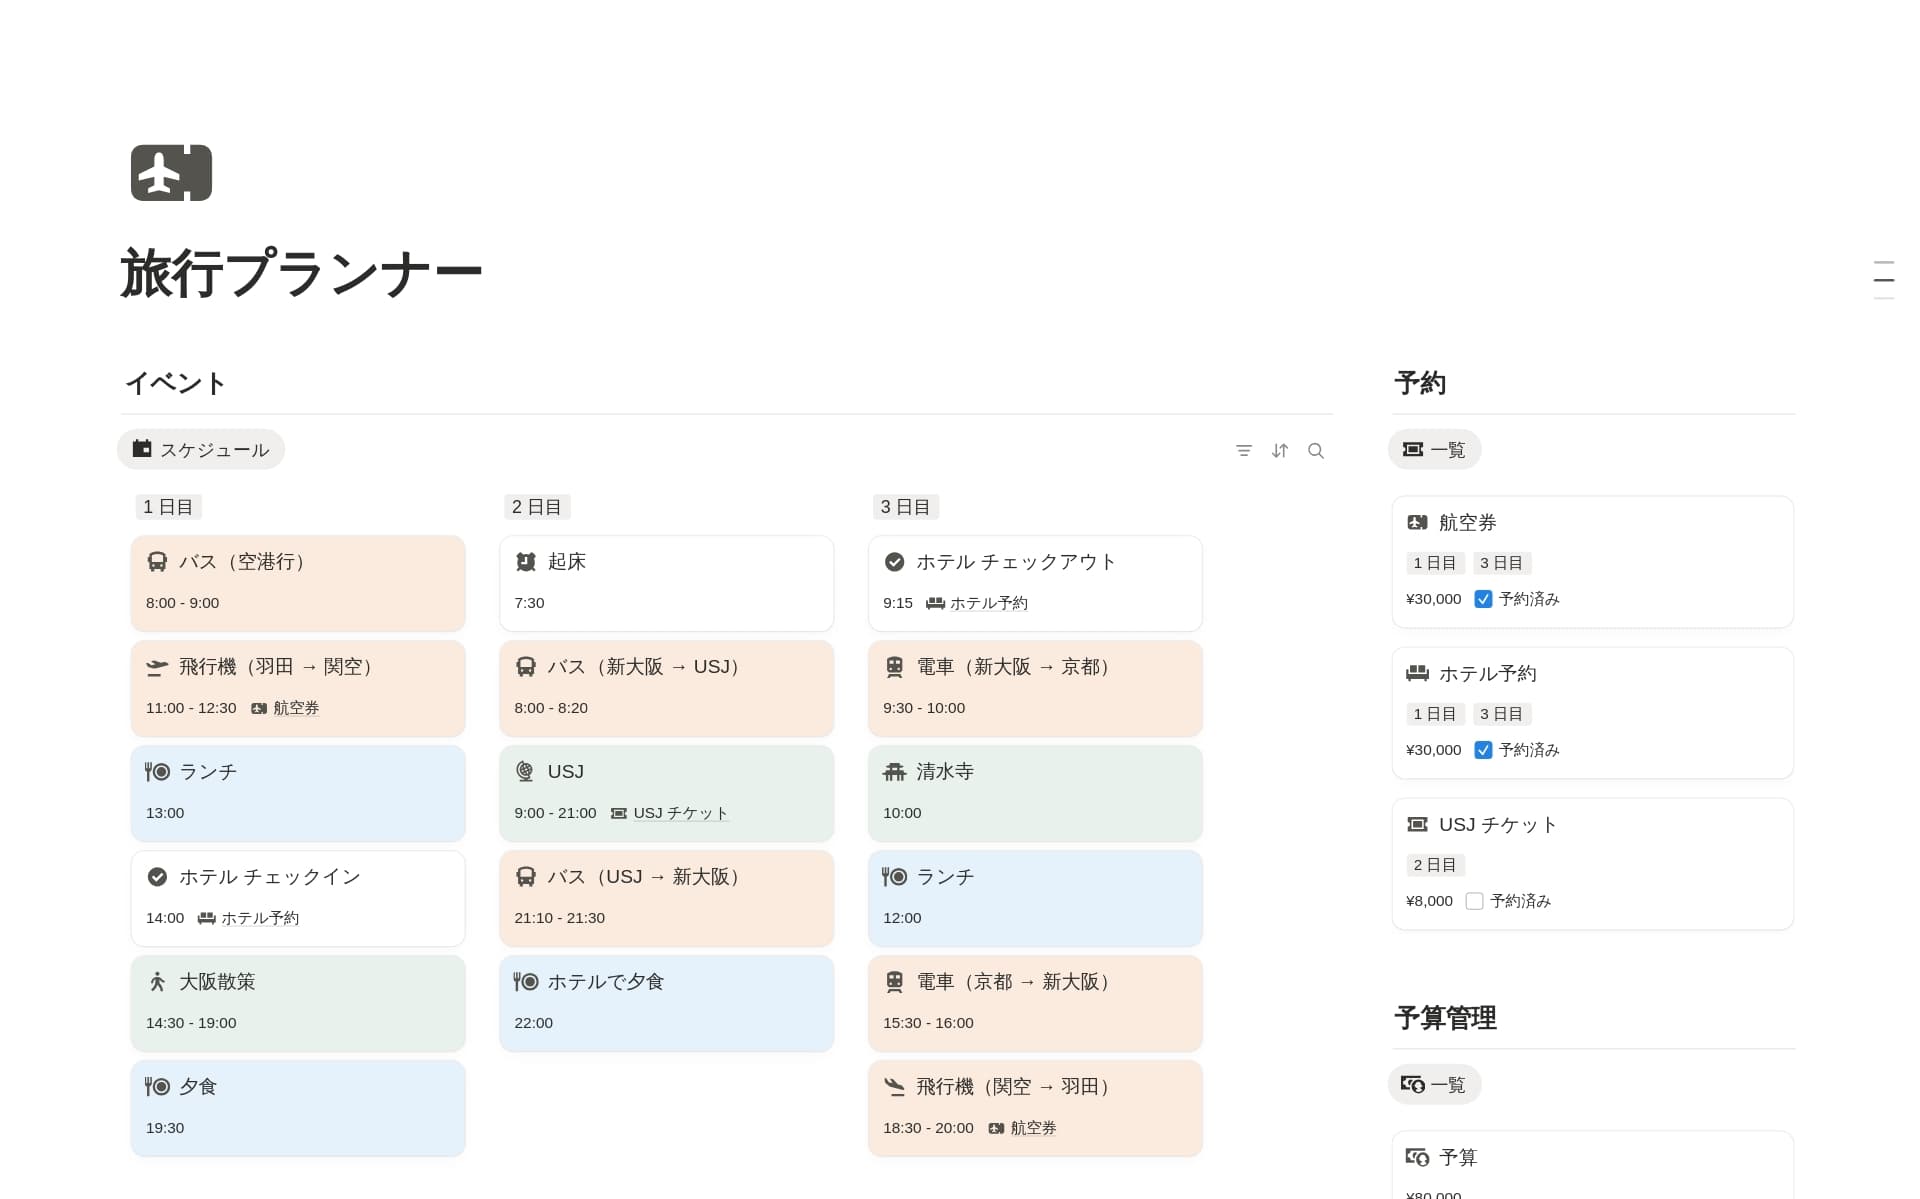Click the airplane ticket page icon
The width and height of the screenshot is (1920, 1199).
[171, 173]
